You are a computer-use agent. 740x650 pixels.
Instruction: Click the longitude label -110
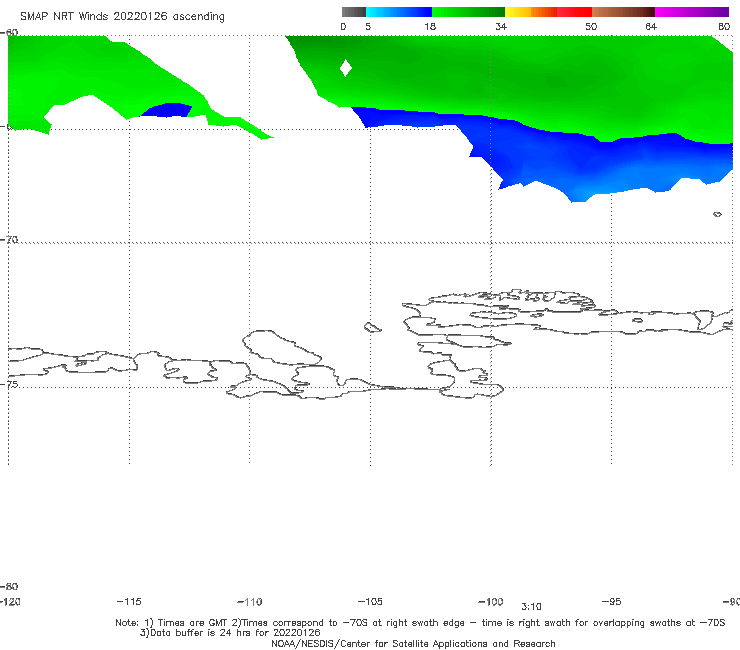click(x=250, y=602)
